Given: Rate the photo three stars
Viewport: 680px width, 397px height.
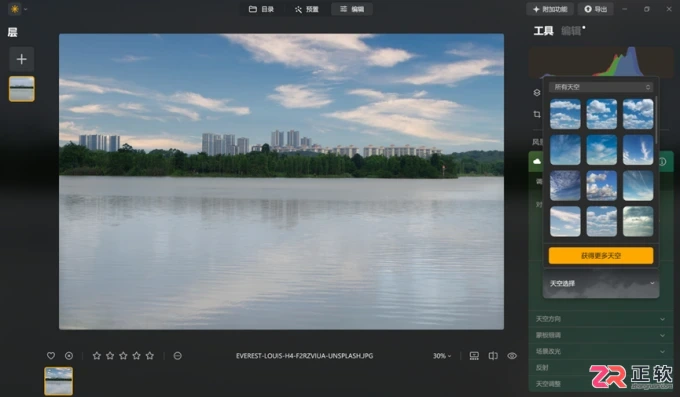Looking at the screenshot, I should click(123, 356).
